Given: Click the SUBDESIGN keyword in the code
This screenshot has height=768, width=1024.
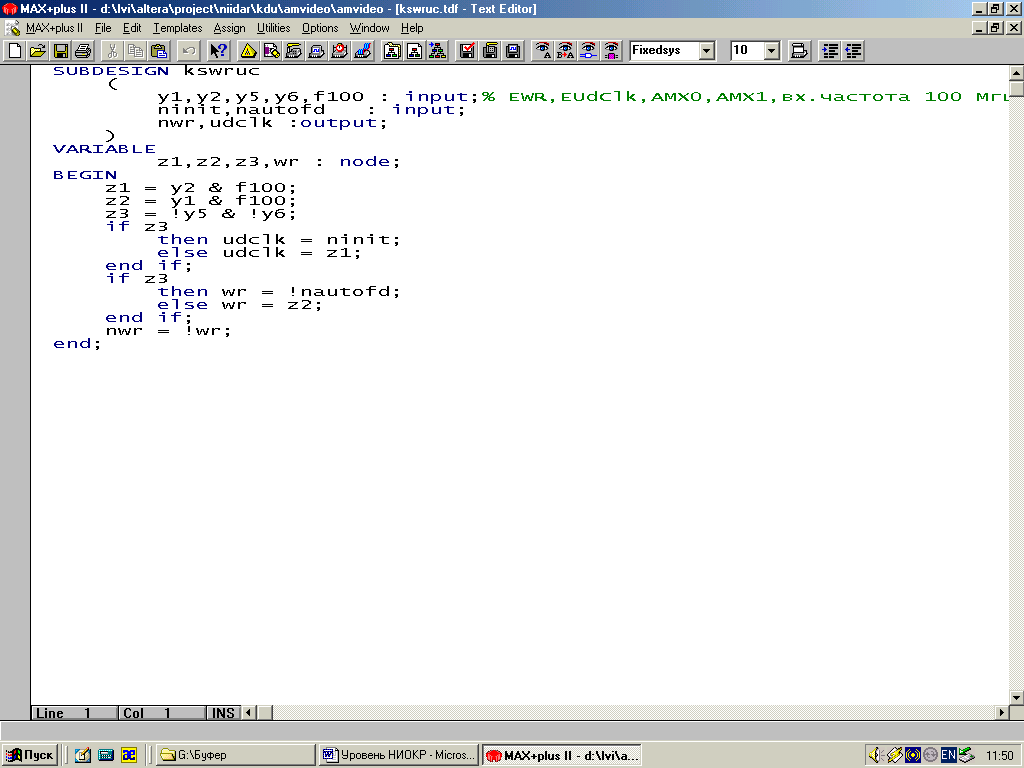Looking at the screenshot, I should coord(111,71).
